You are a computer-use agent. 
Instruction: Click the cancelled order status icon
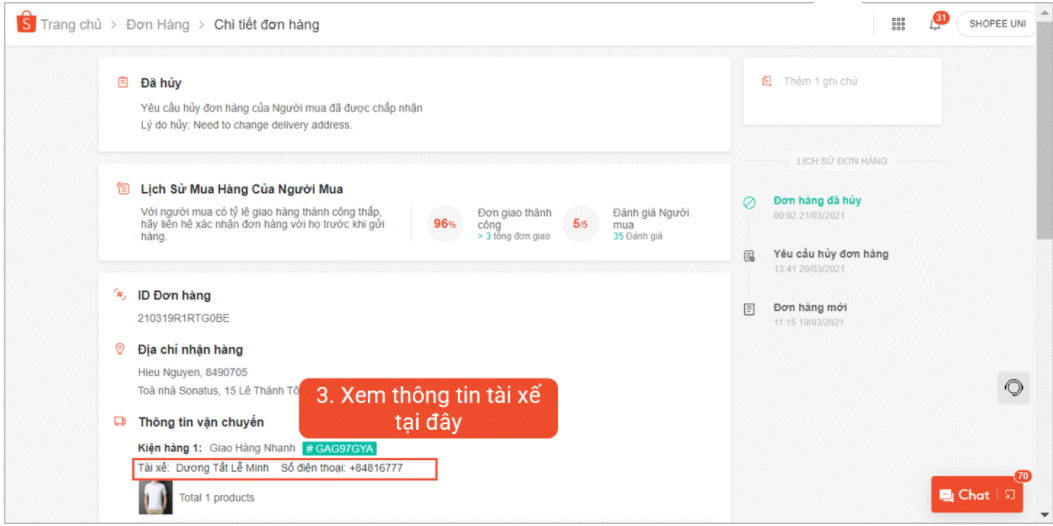coord(749,202)
